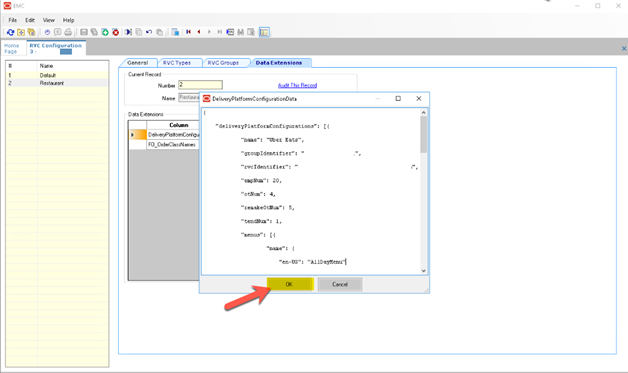Click the Print toolbar icon
This screenshot has width=628, height=373.
[x=68, y=32]
